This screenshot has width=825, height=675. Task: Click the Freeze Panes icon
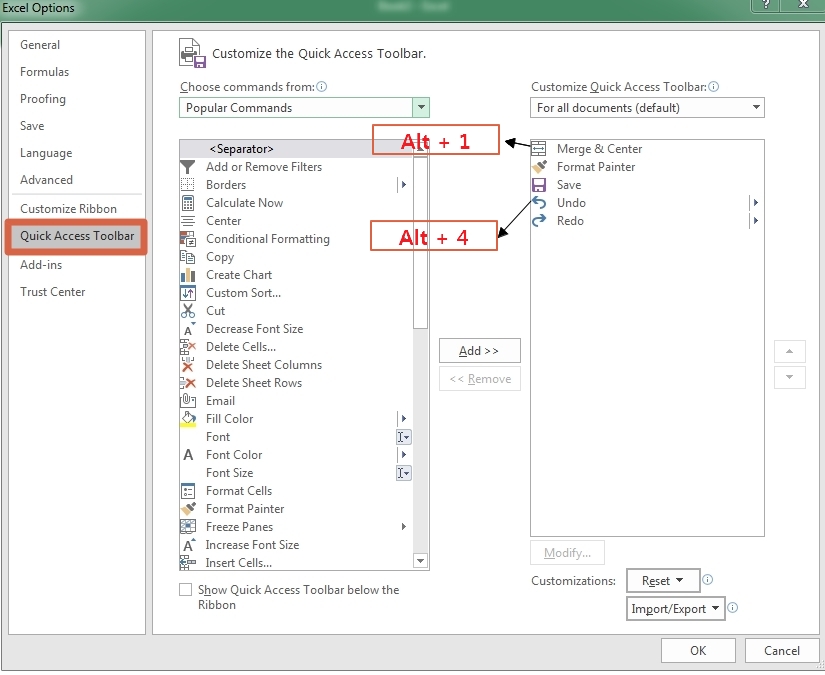tap(187, 527)
